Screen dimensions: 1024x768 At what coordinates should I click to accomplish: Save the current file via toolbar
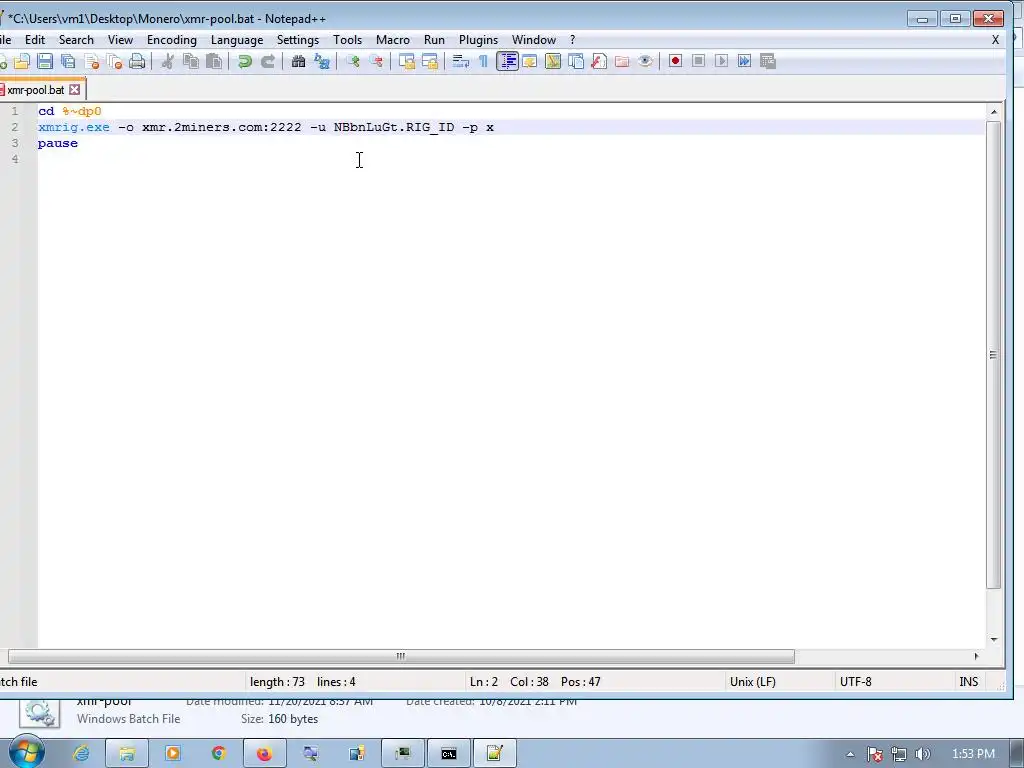44,61
